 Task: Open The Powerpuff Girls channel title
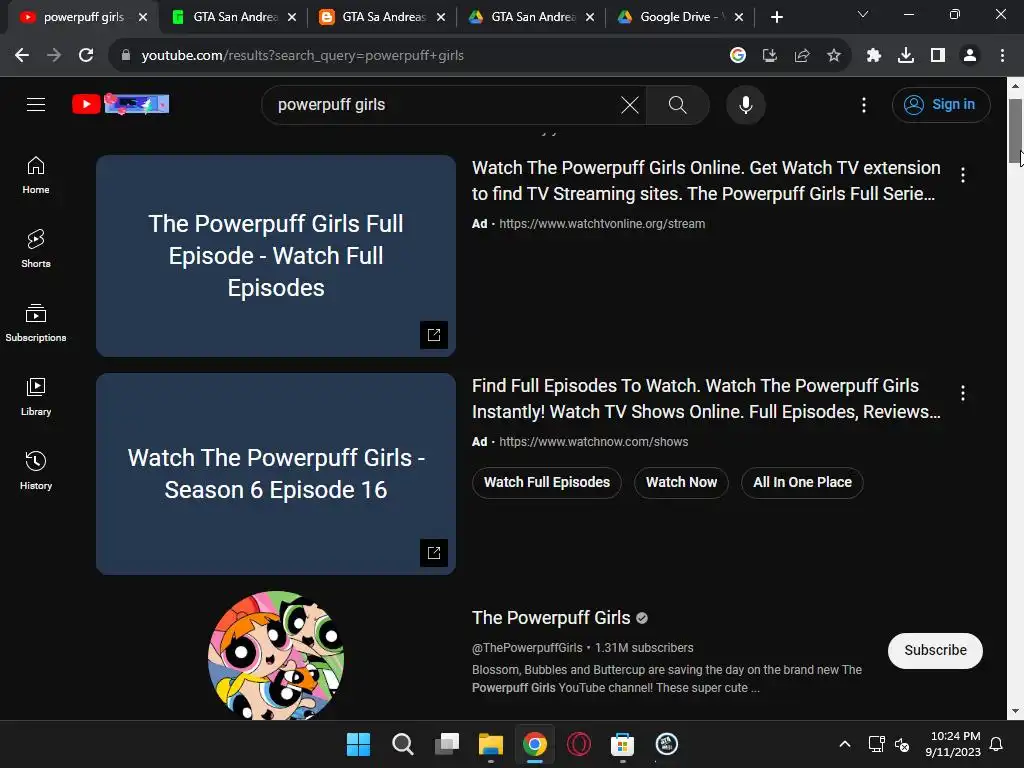pyautogui.click(x=551, y=618)
